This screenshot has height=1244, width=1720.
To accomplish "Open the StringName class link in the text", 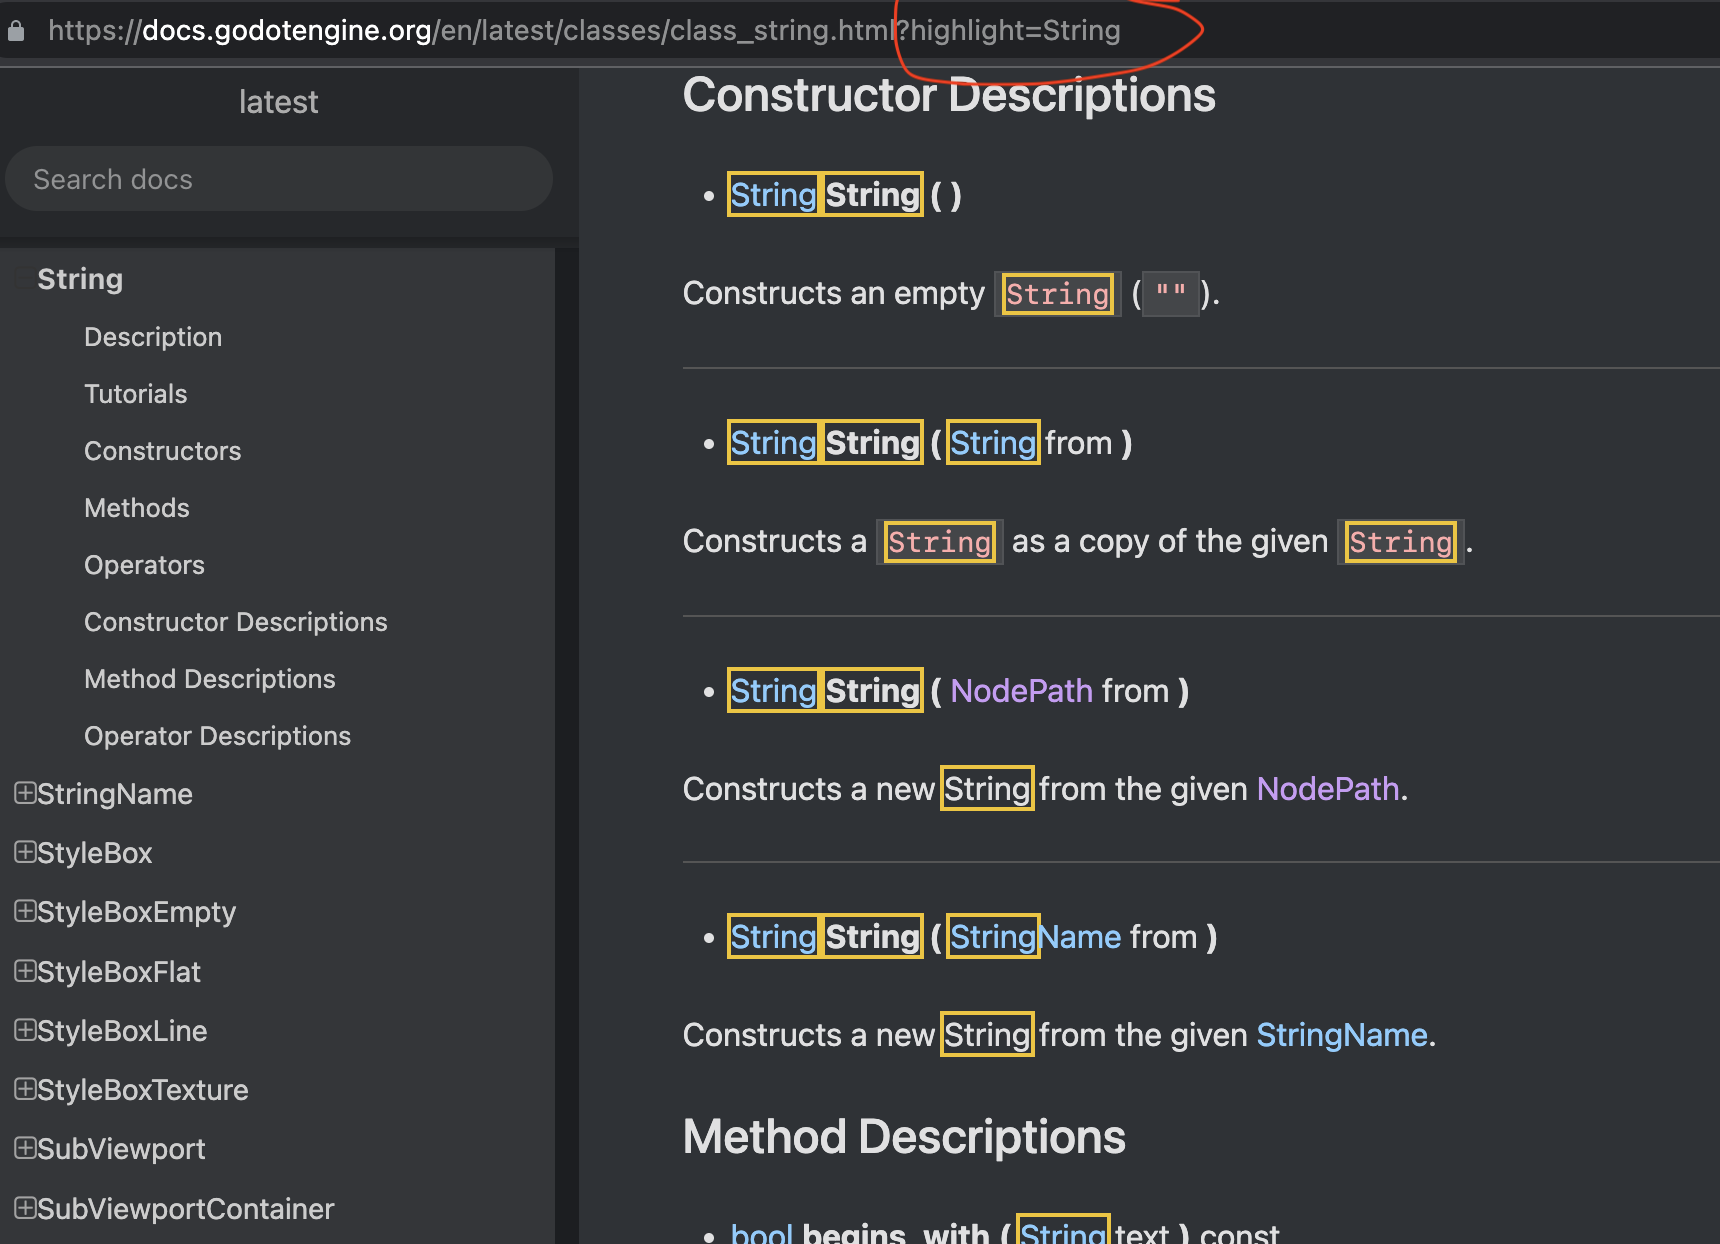I will pyautogui.click(x=1341, y=1034).
